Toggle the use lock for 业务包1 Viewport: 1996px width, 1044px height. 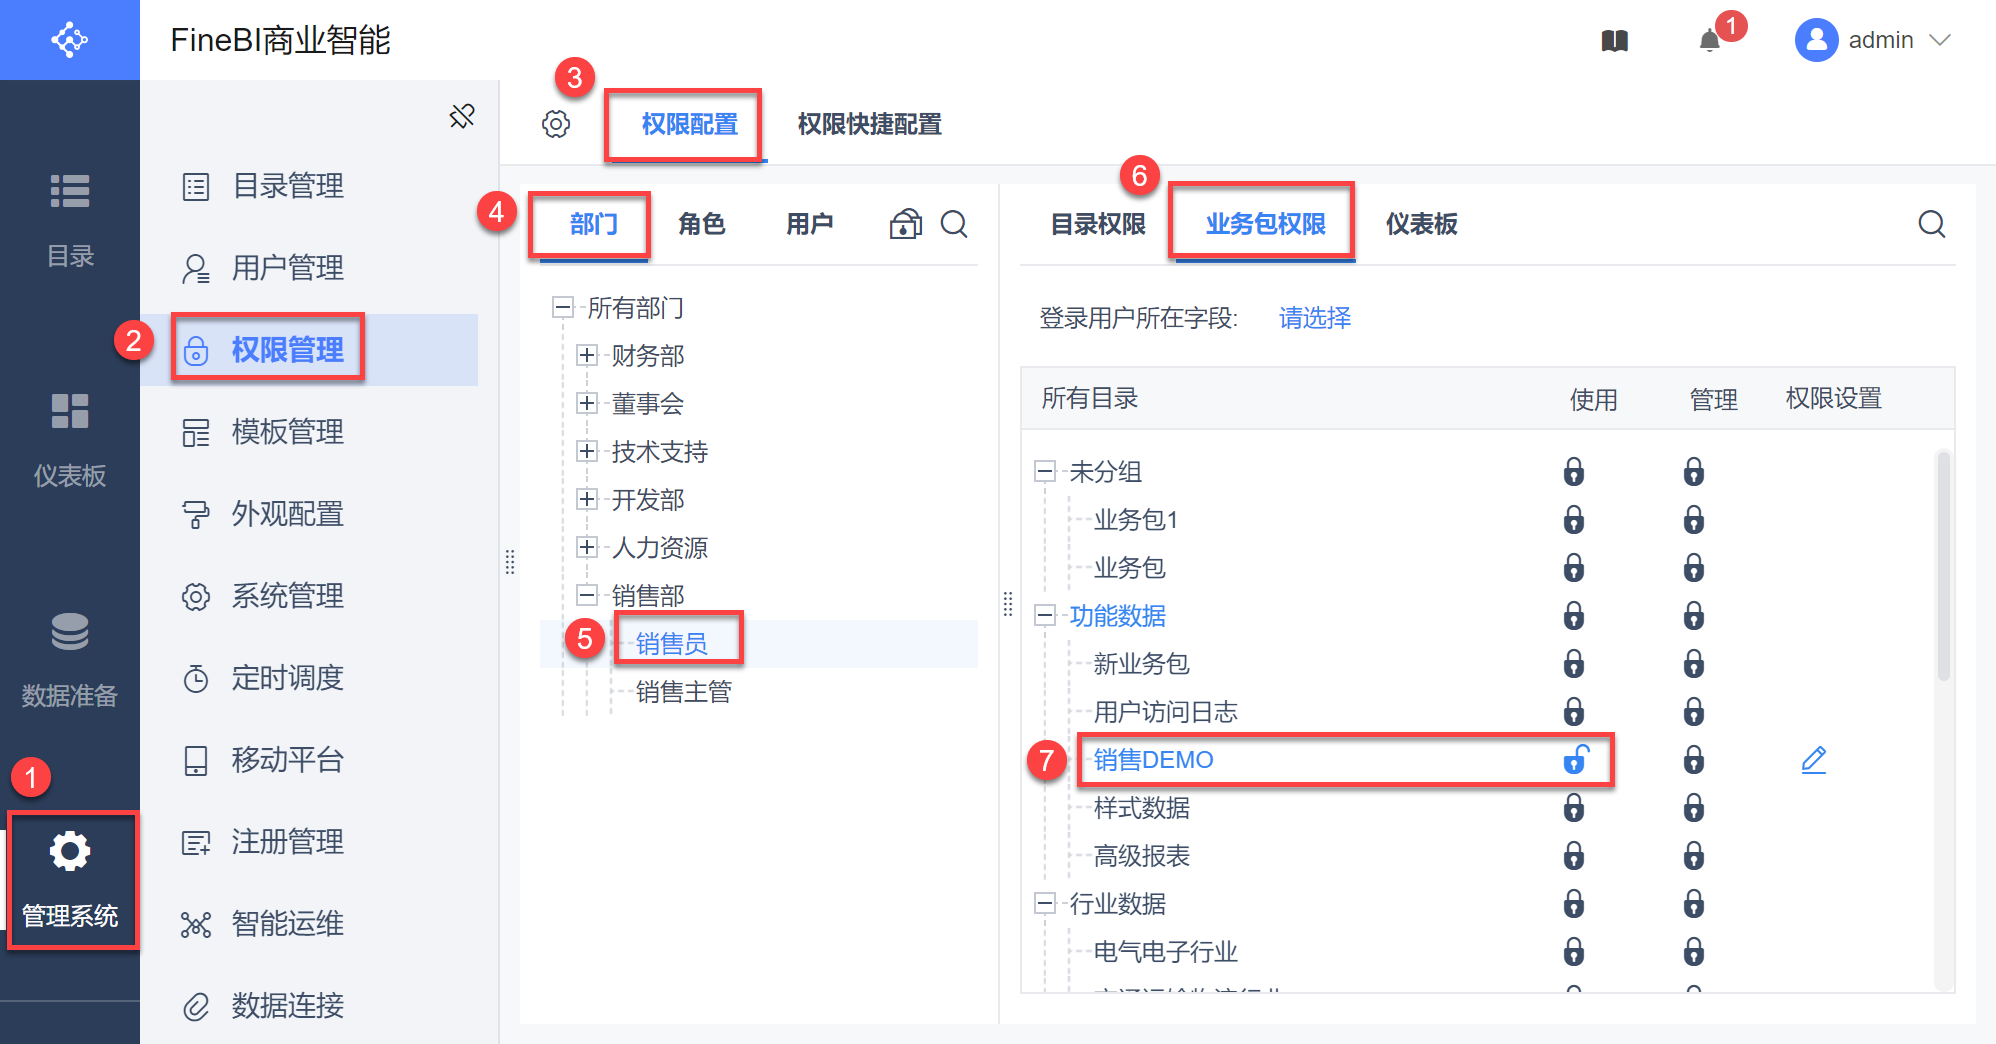coord(1574,520)
